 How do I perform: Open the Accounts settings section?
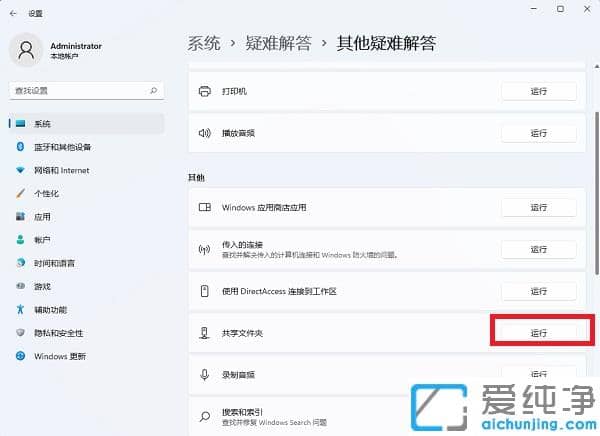point(42,240)
